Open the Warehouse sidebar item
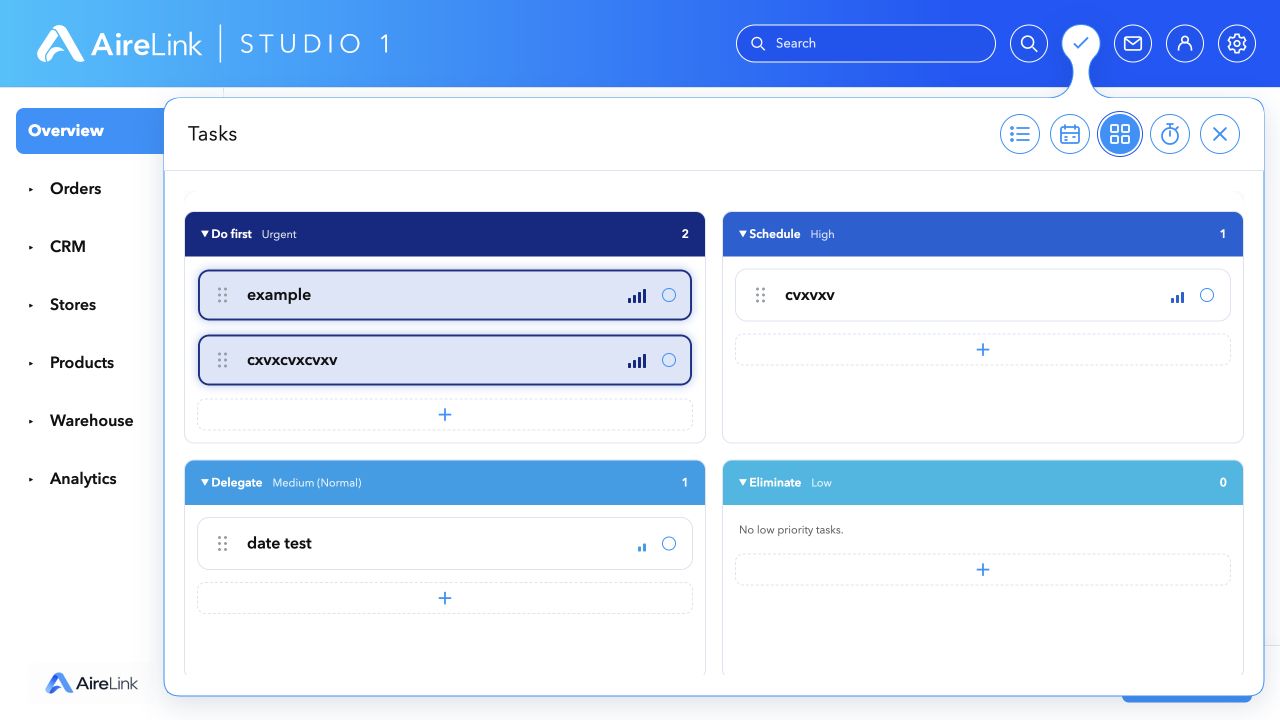Screen dimensions: 1280x720 (x=91, y=421)
